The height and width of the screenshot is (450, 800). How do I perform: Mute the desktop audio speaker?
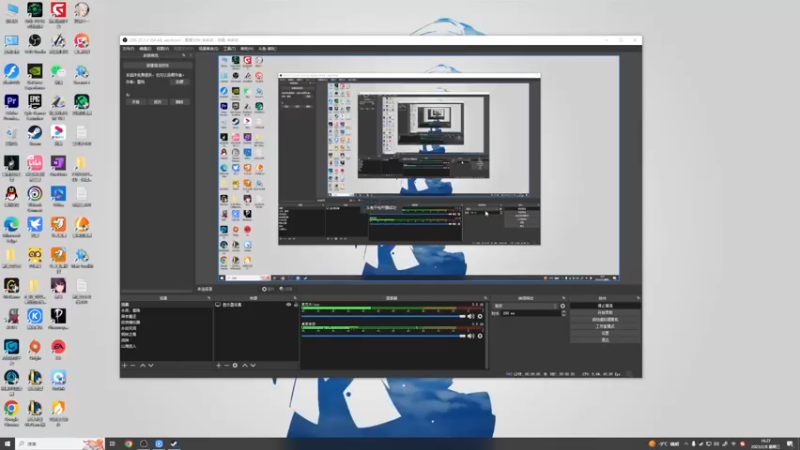click(x=470, y=336)
